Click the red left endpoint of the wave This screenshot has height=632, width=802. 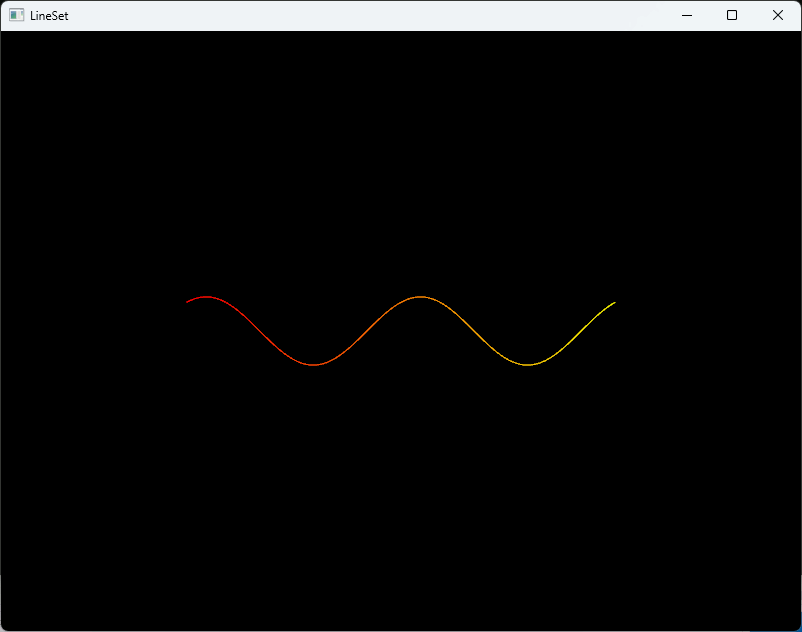187,301
